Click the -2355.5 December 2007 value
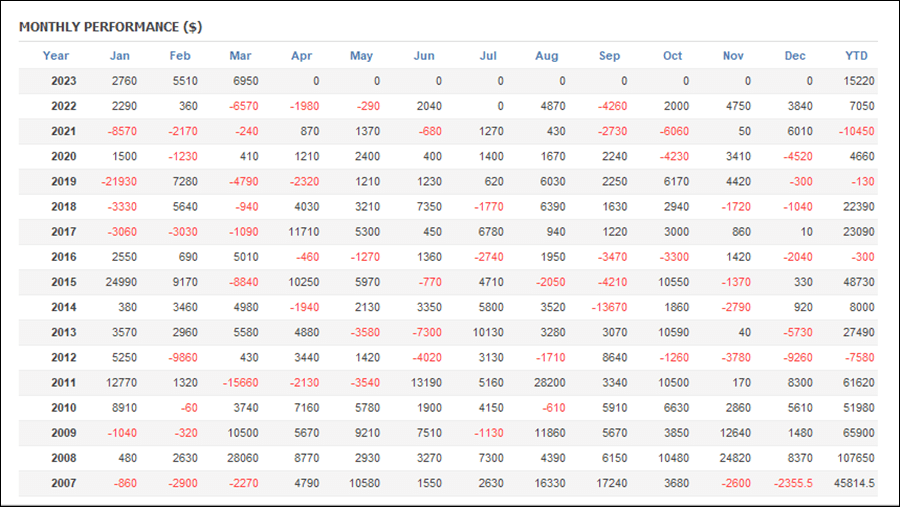Viewport: 900px width, 507px height. 793,483
